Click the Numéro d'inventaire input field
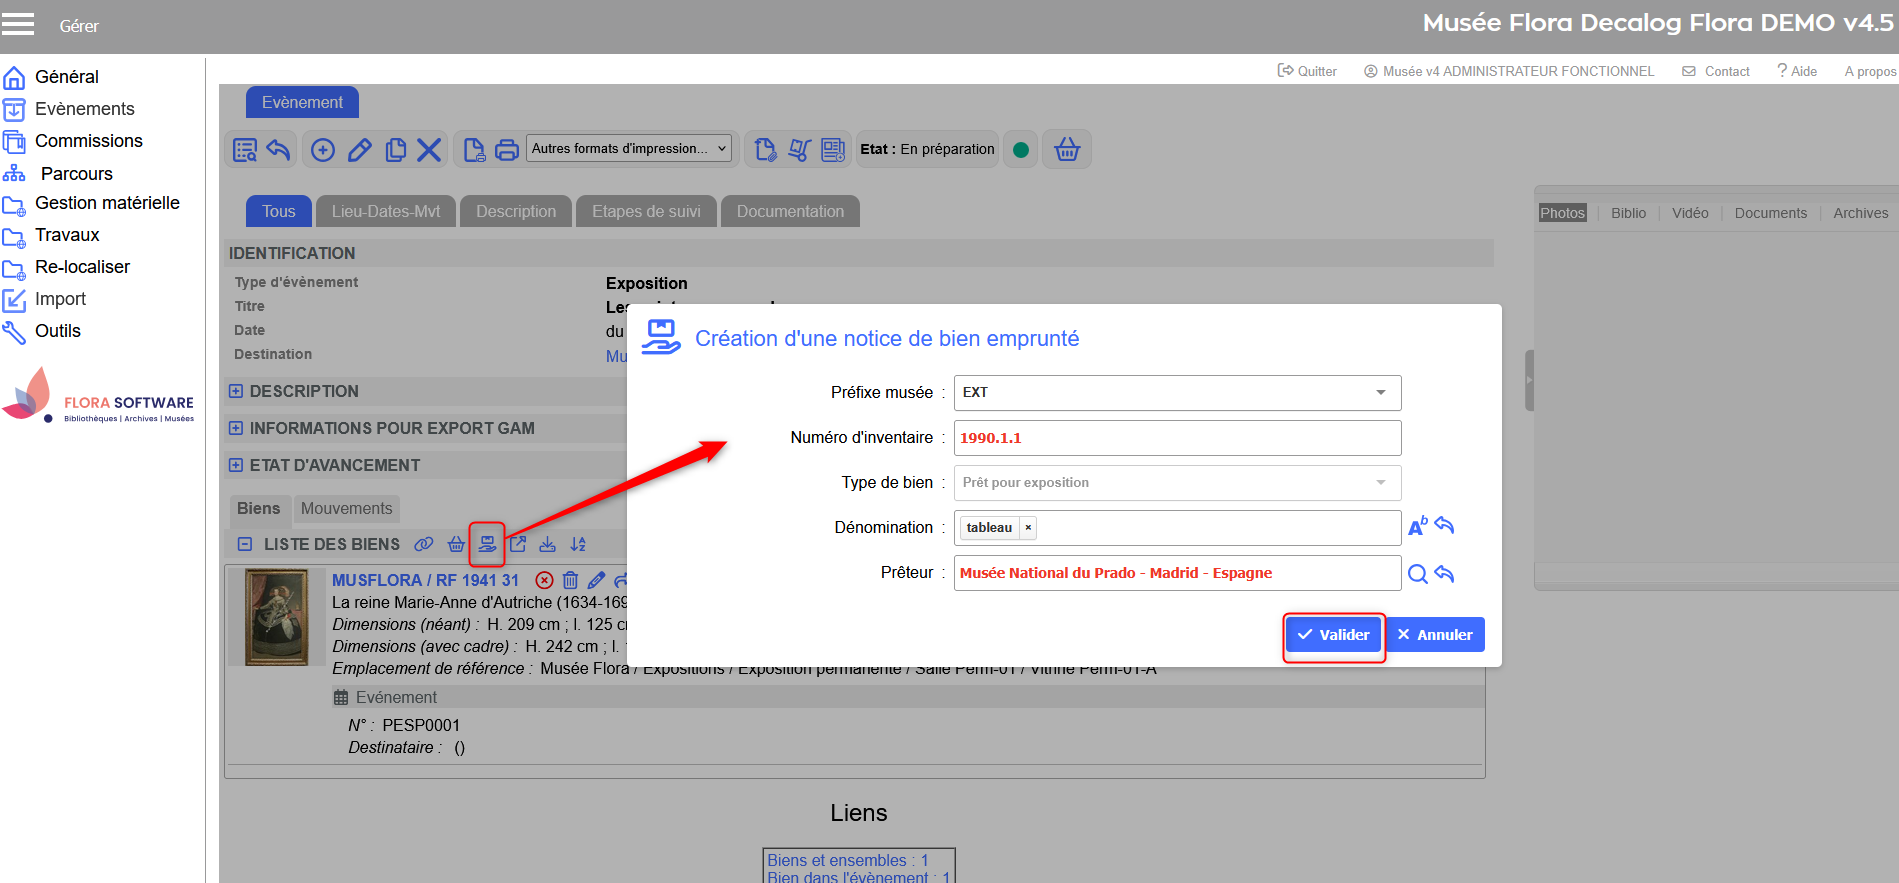The width and height of the screenshot is (1899, 883). (x=1176, y=438)
